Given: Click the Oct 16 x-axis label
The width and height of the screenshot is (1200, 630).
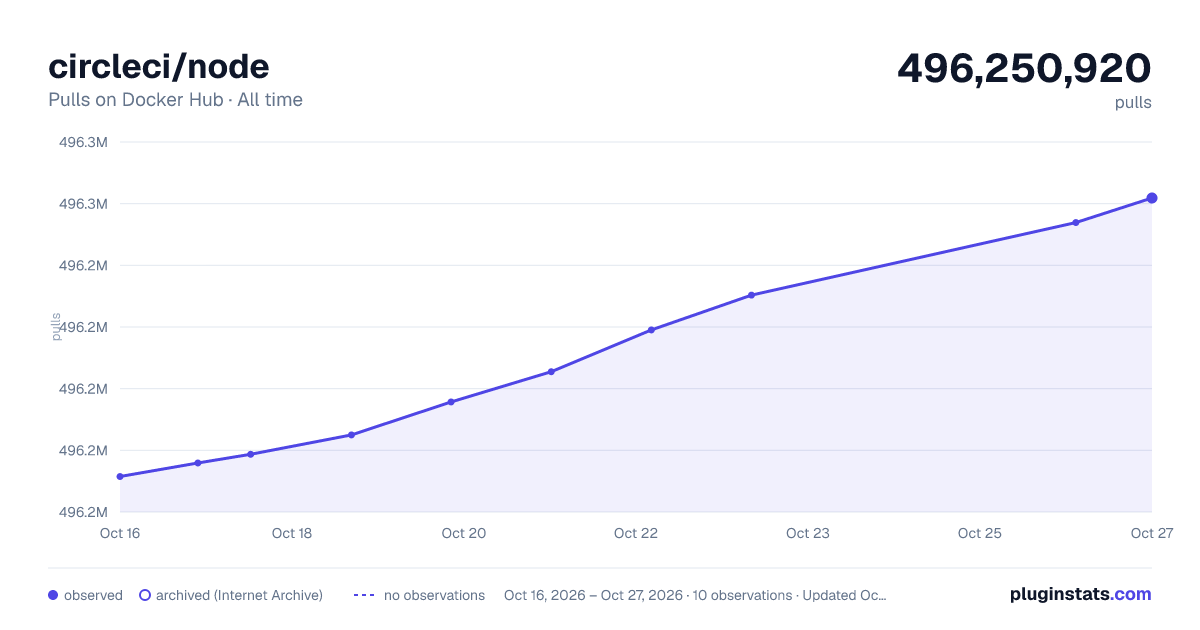Looking at the screenshot, I should (x=120, y=533).
